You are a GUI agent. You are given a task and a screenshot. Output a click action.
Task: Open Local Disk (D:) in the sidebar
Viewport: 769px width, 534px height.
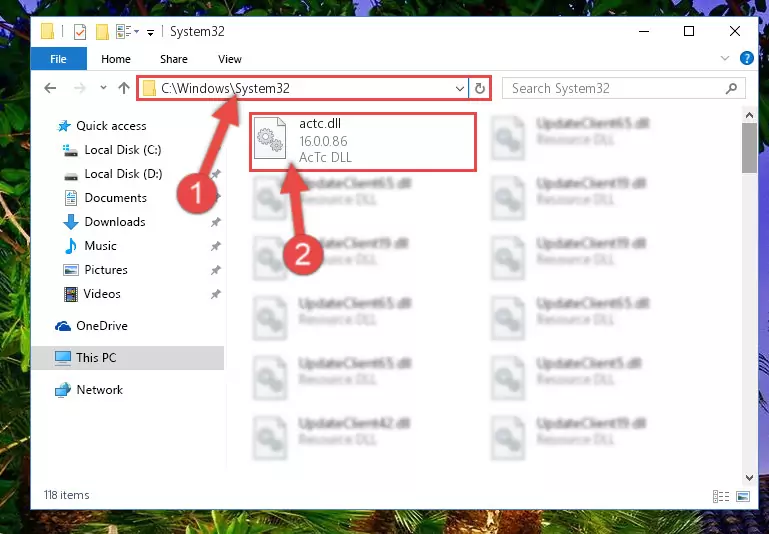(x=113, y=174)
